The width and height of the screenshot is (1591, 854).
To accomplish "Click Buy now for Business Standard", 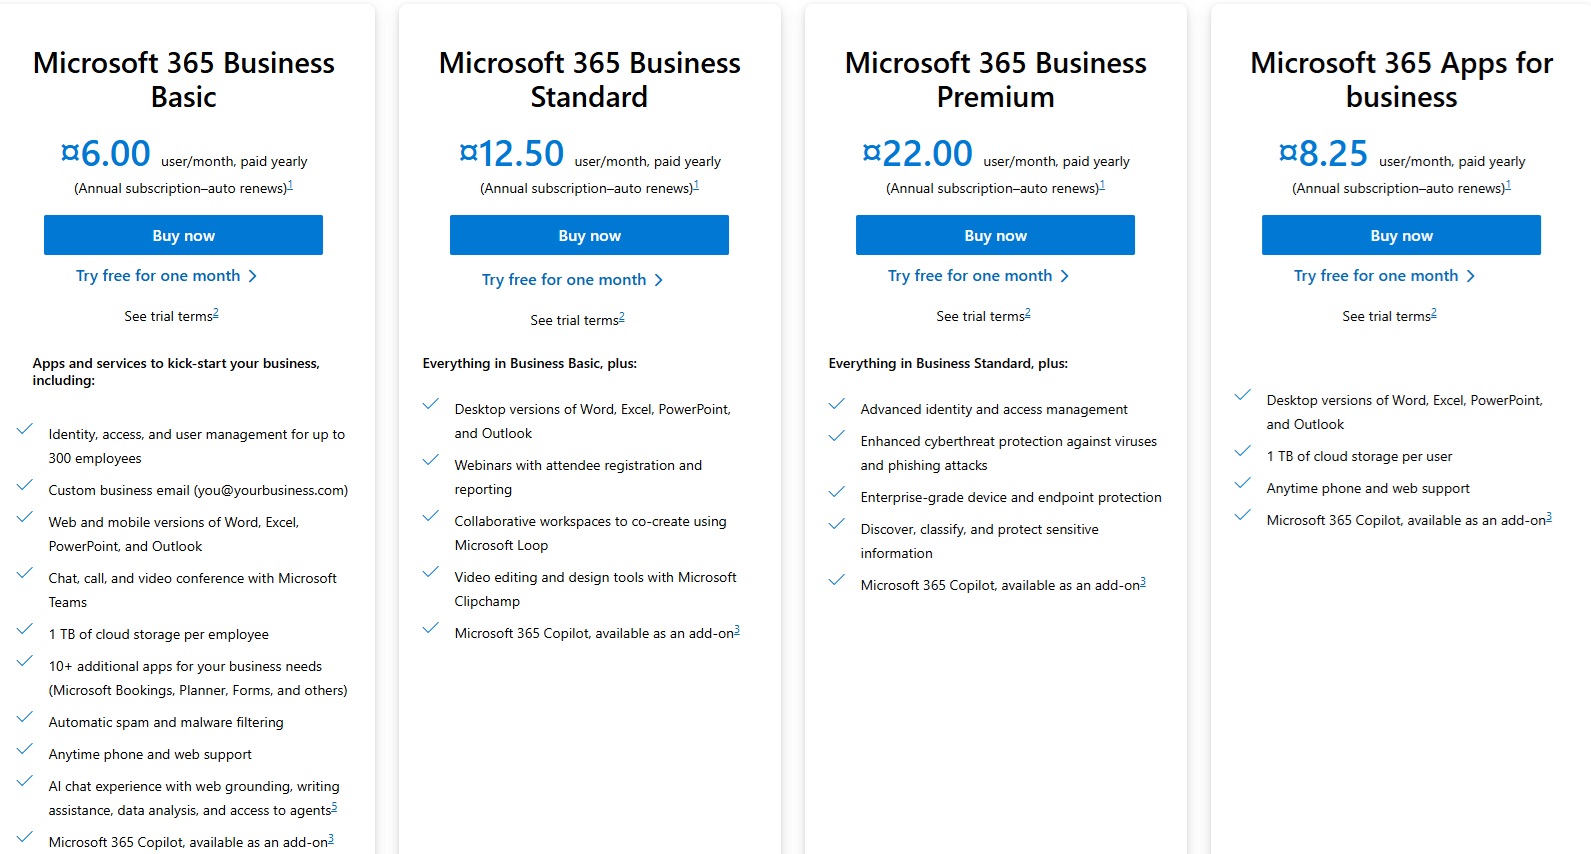I will coord(589,235).
